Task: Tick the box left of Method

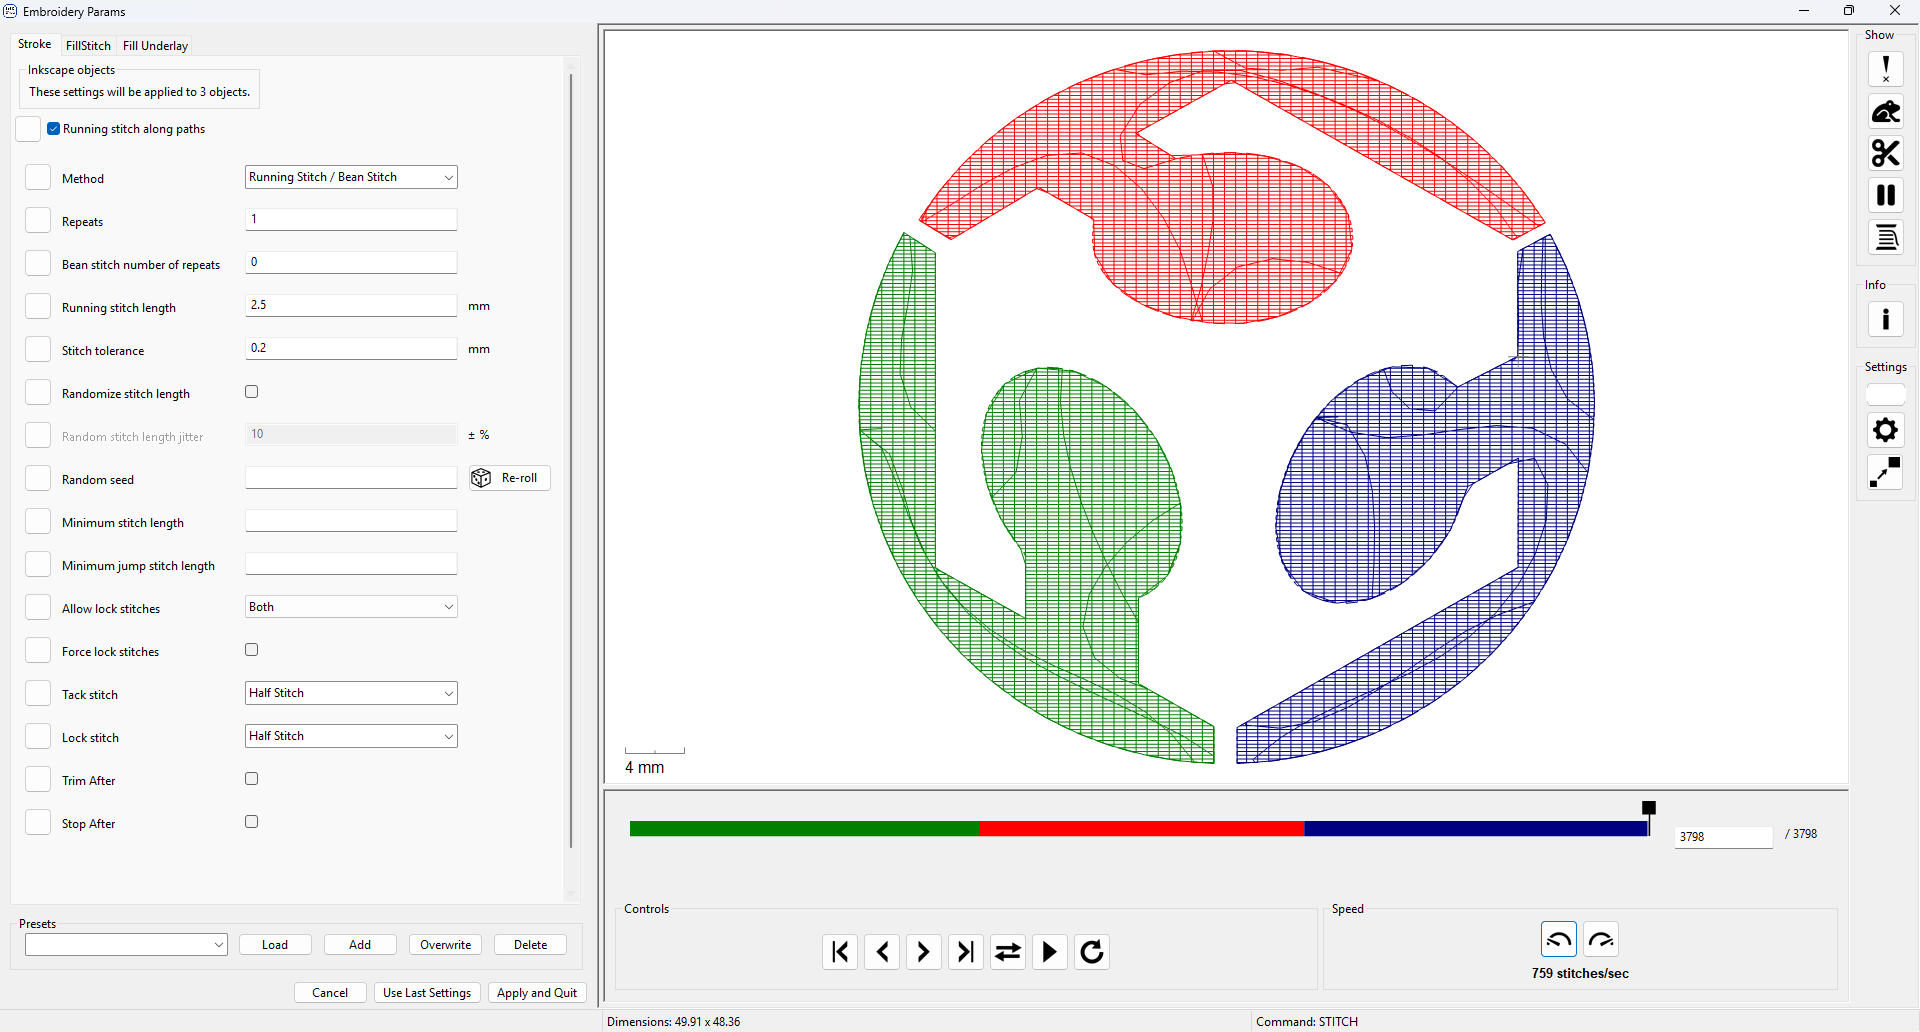Action: [38, 177]
